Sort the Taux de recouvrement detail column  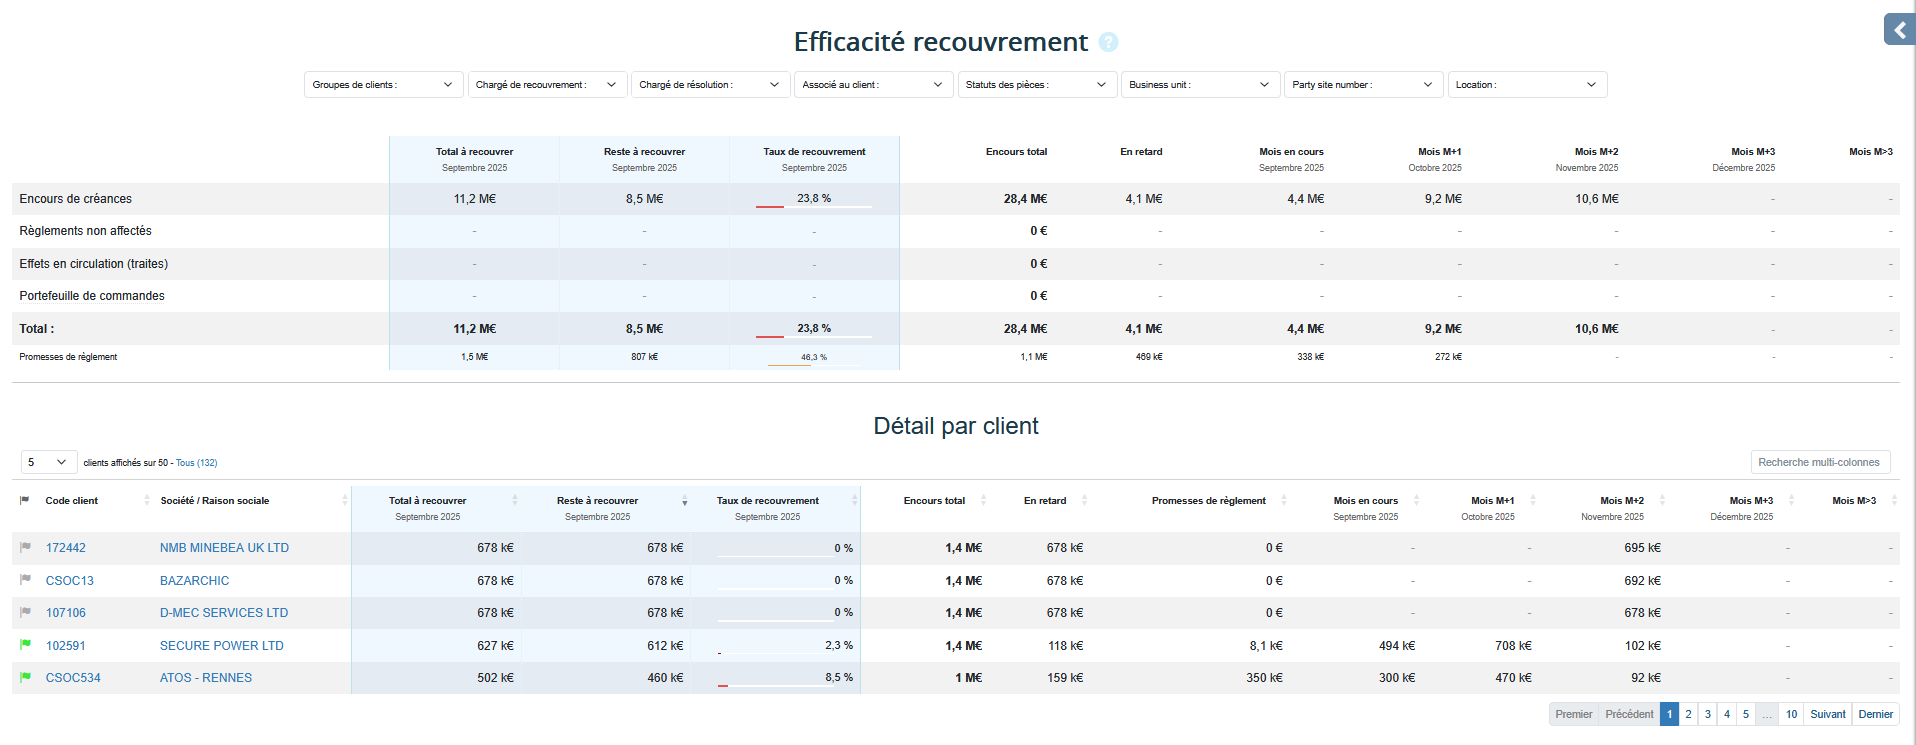[855, 500]
